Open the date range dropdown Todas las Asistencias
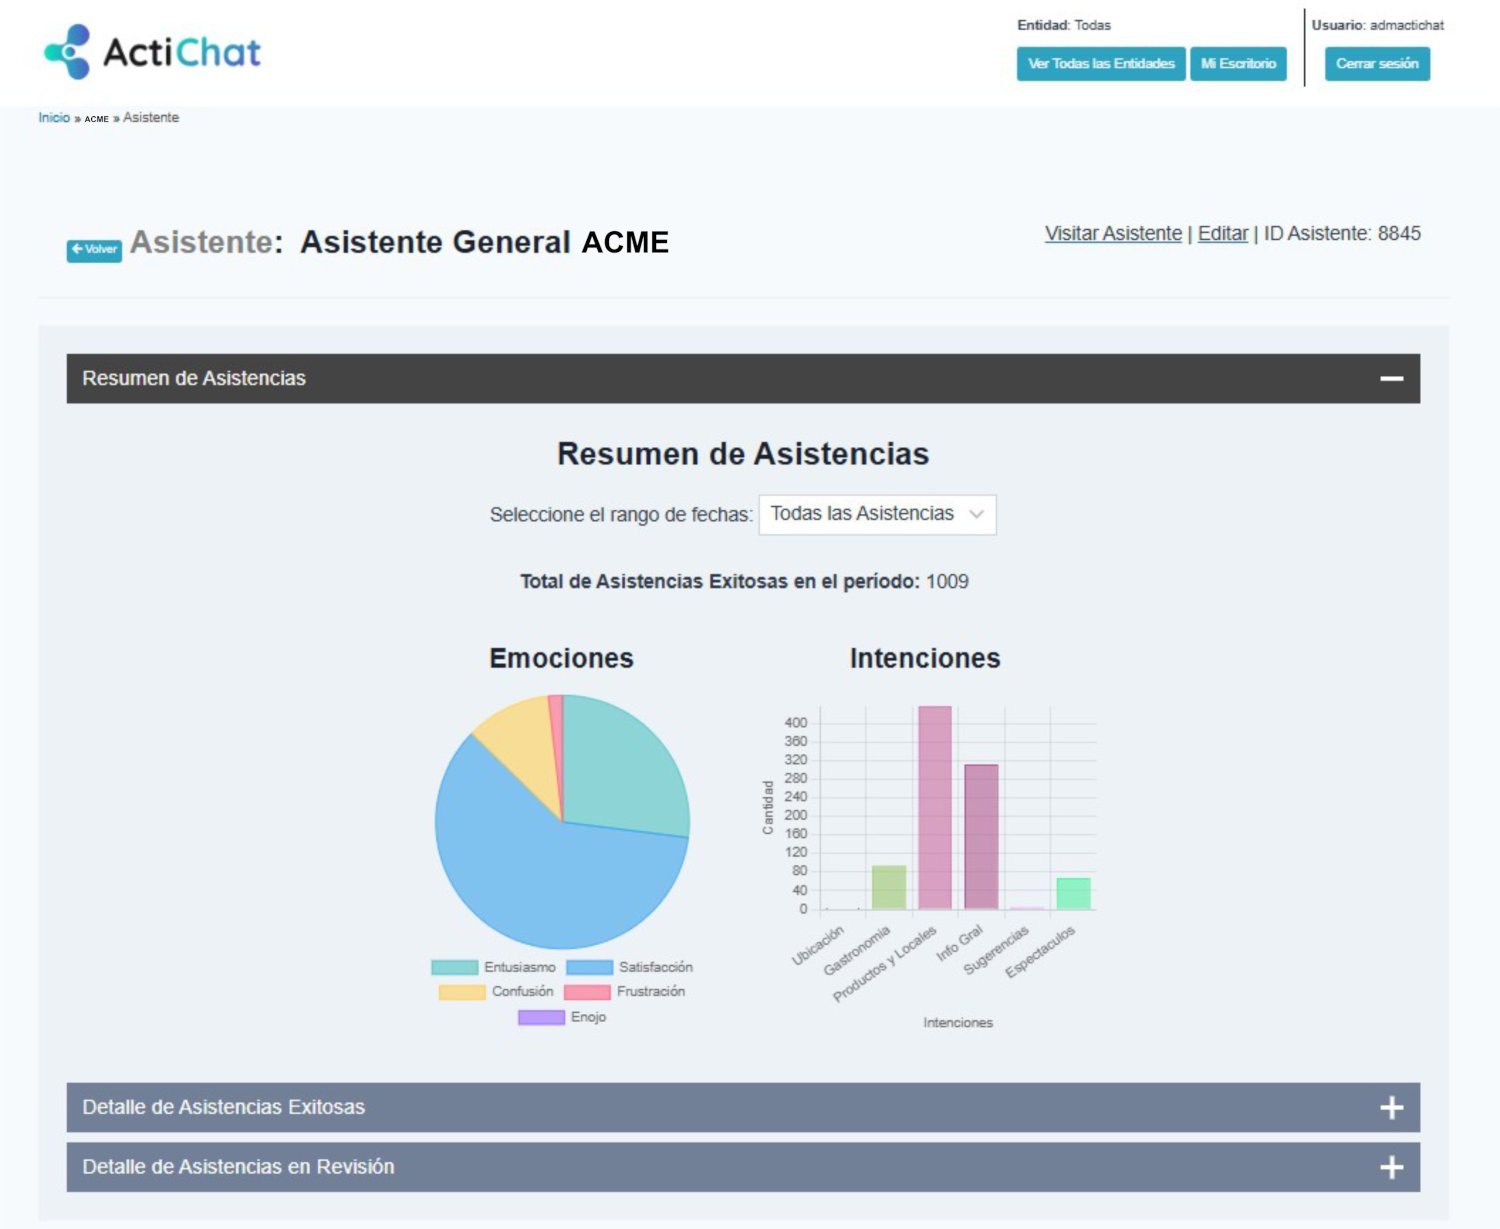 [877, 514]
